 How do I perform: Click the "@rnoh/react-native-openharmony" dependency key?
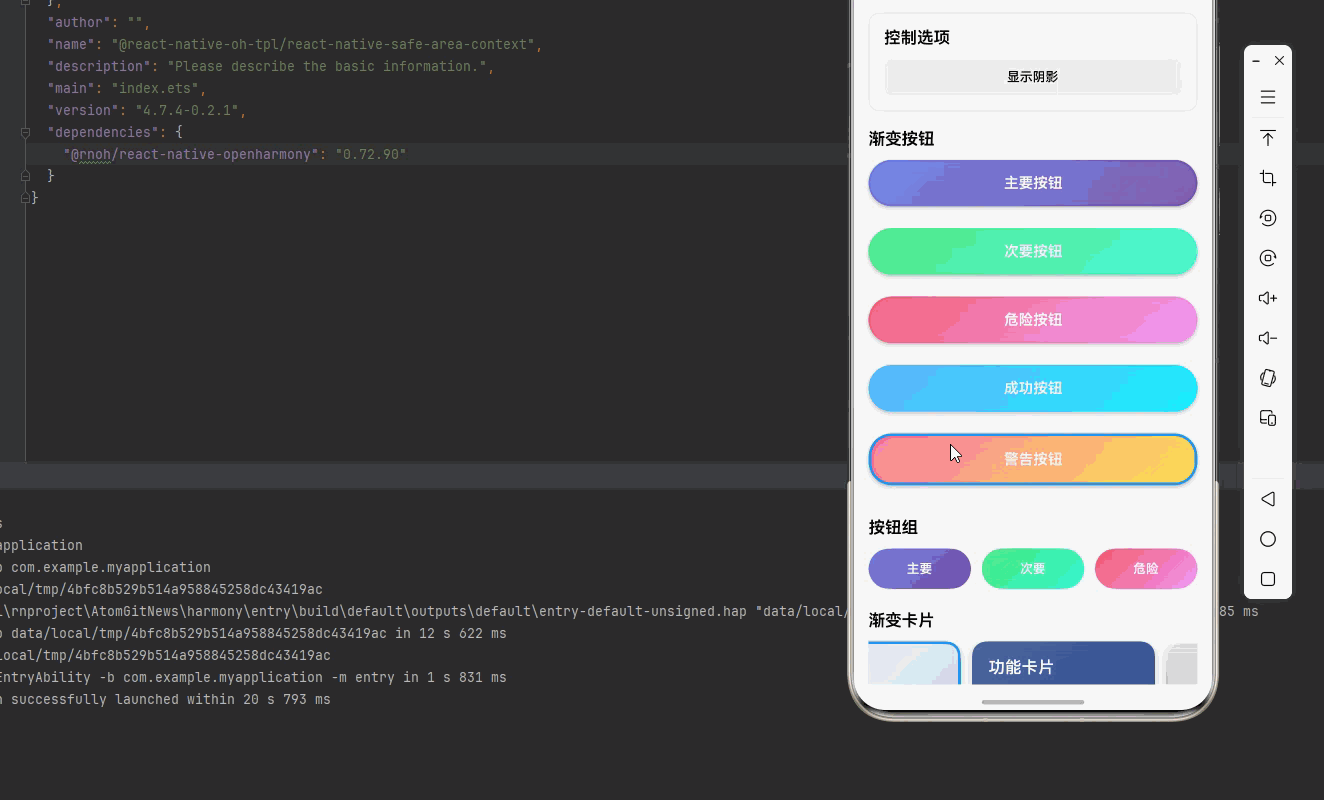coord(192,154)
